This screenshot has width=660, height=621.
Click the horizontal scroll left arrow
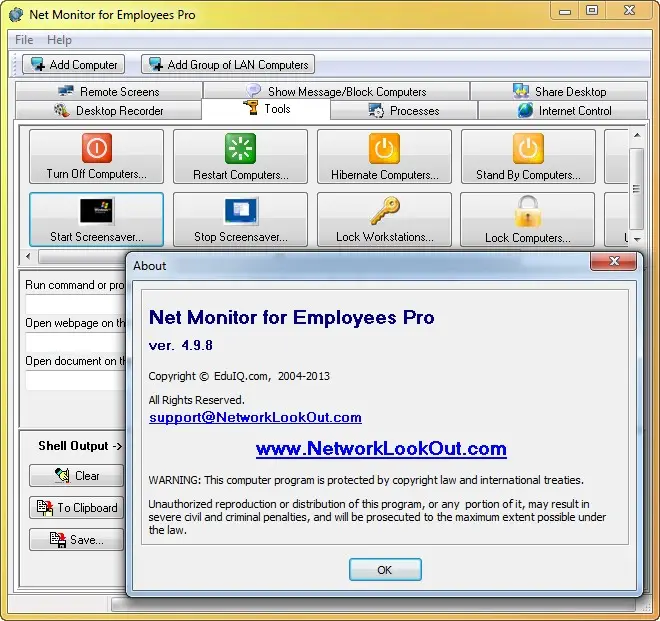click(x=28, y=256)
